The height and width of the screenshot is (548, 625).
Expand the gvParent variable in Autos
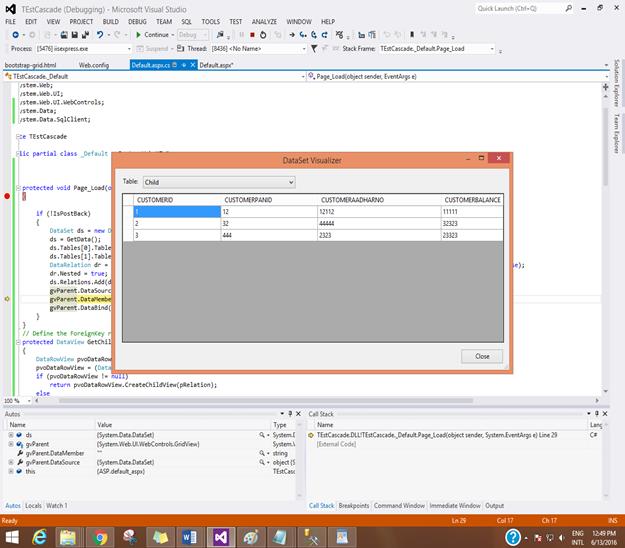click(11, 444)
